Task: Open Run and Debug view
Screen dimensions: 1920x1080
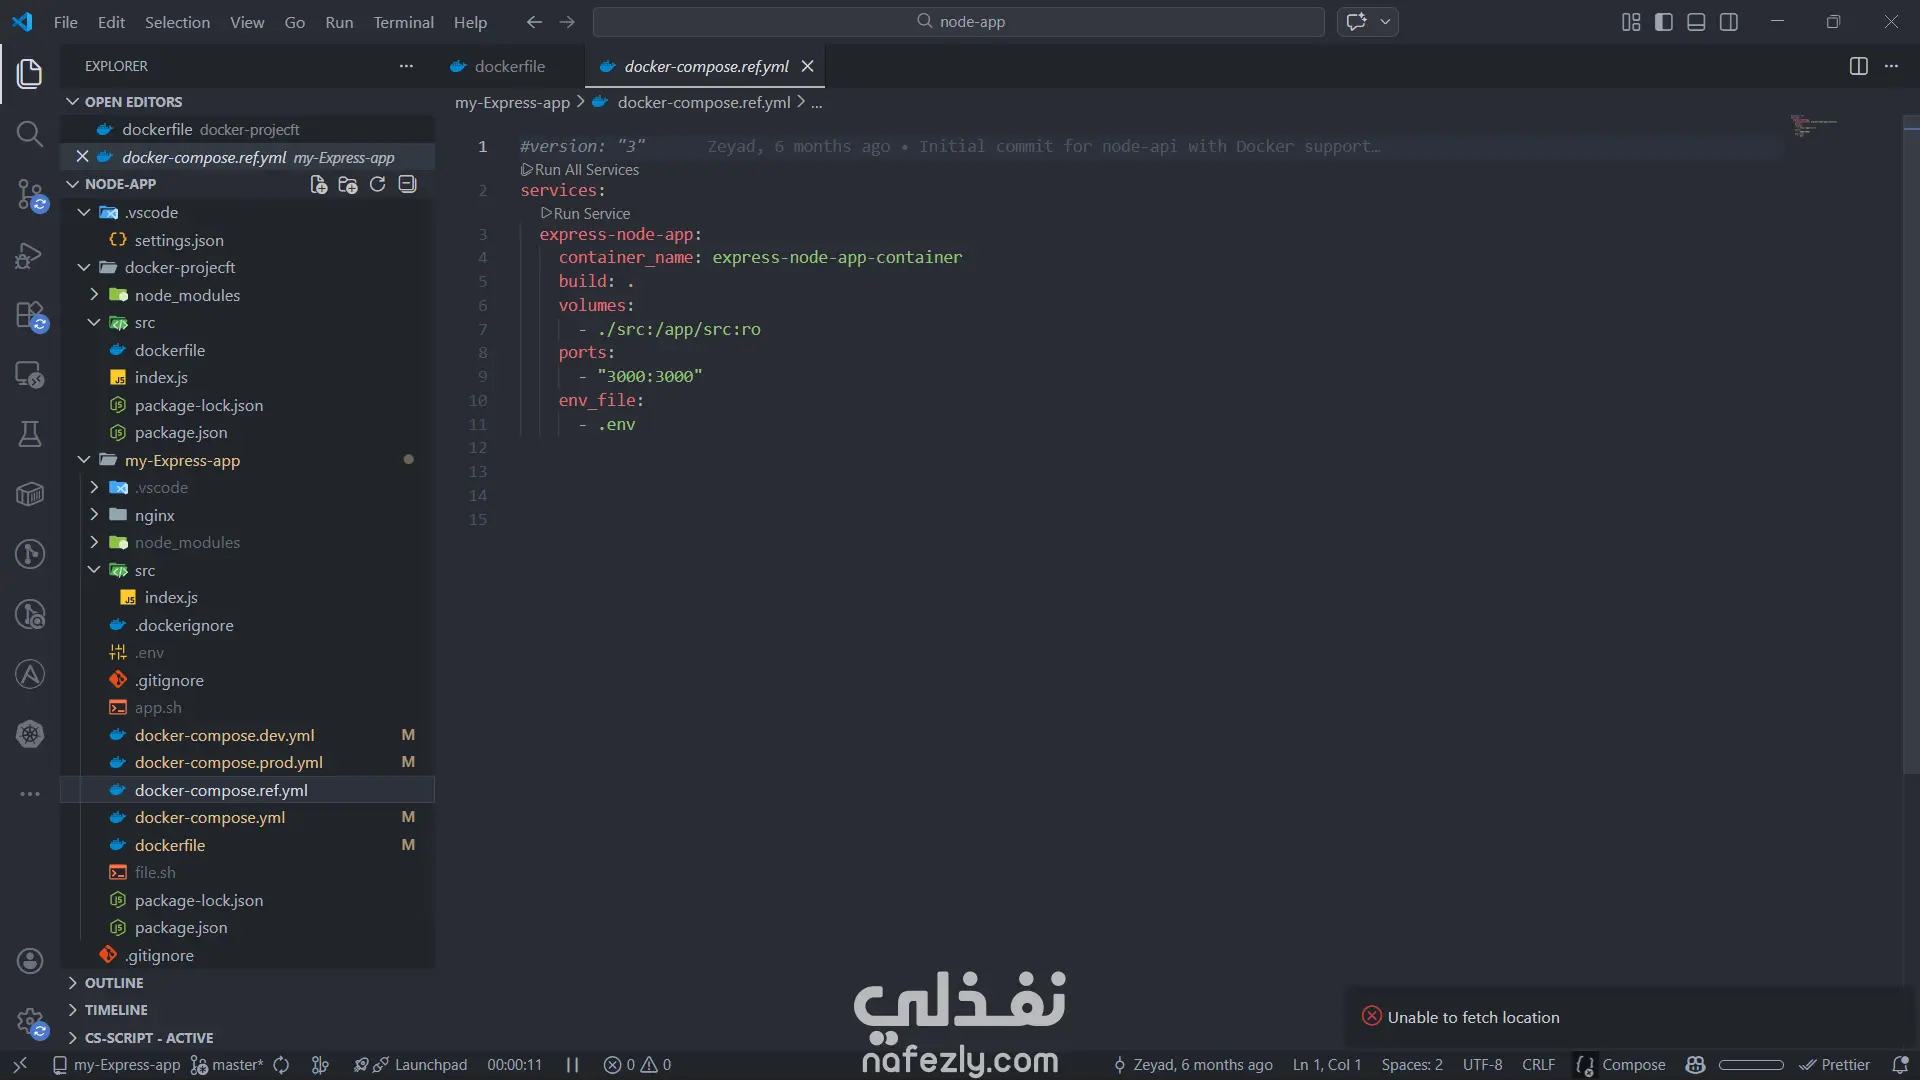Action: 30,255
